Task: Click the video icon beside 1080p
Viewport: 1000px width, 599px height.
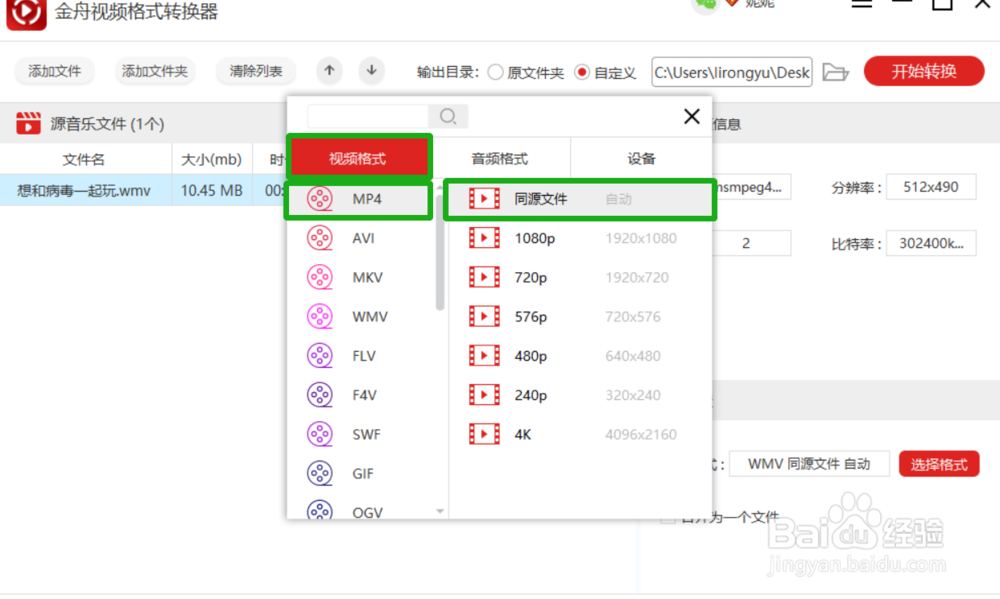Action: click(x=484, y=238)
